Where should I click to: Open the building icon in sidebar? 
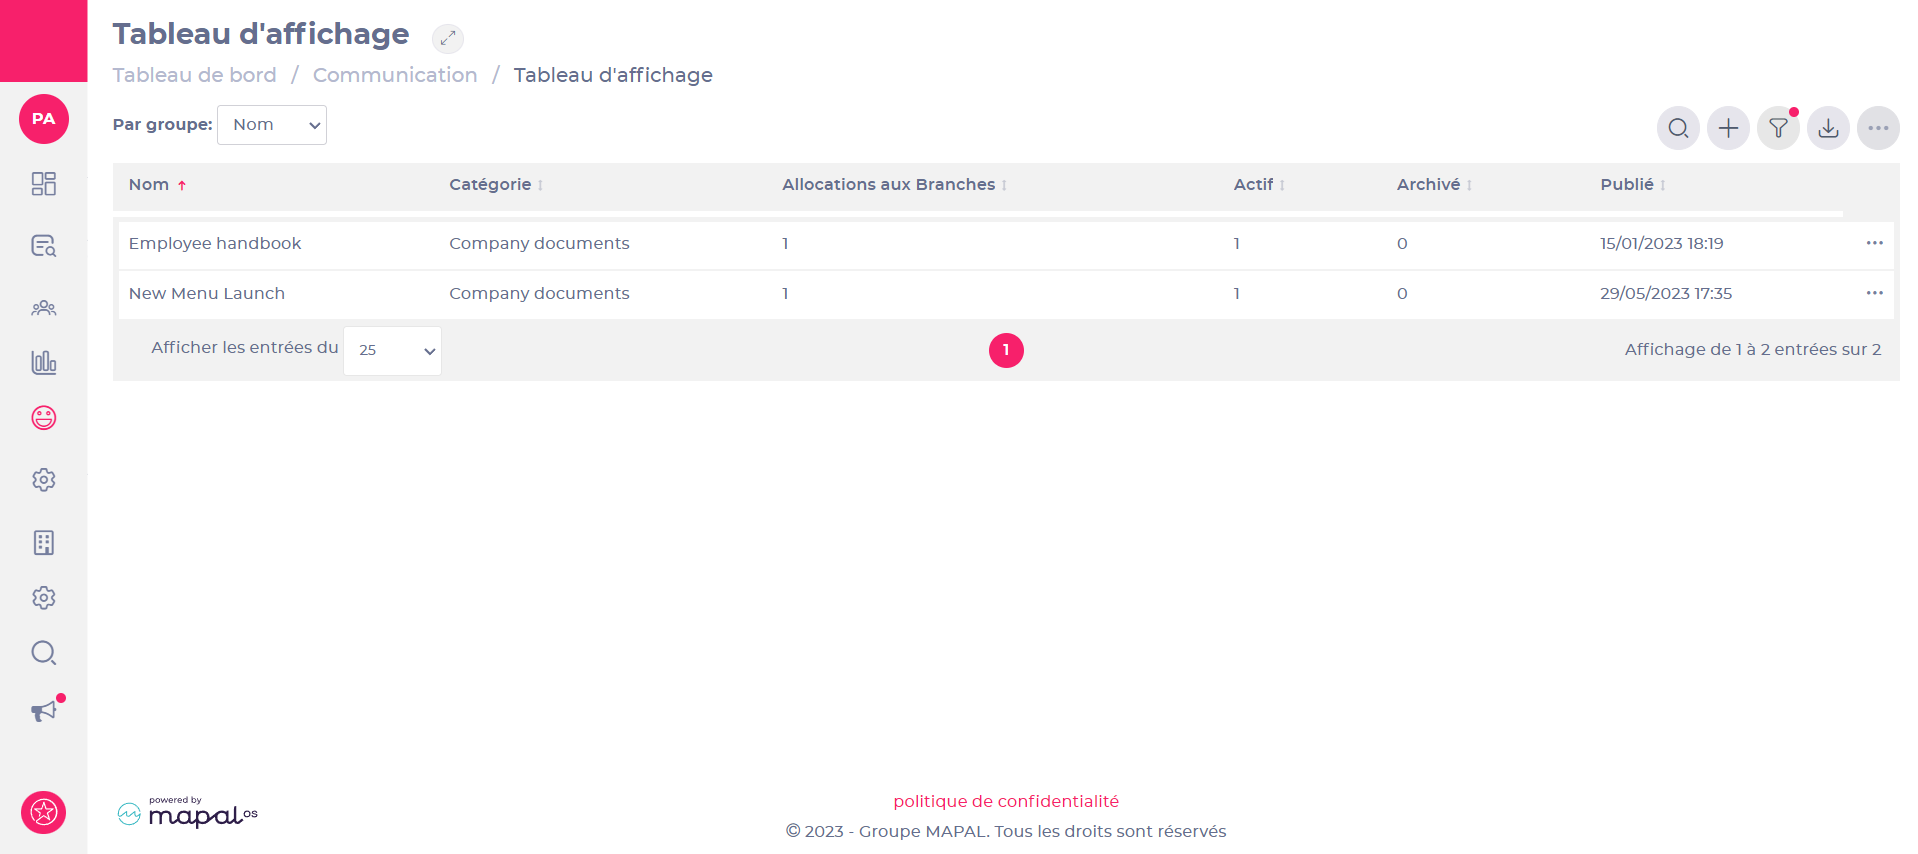click(x=44, y=543)
